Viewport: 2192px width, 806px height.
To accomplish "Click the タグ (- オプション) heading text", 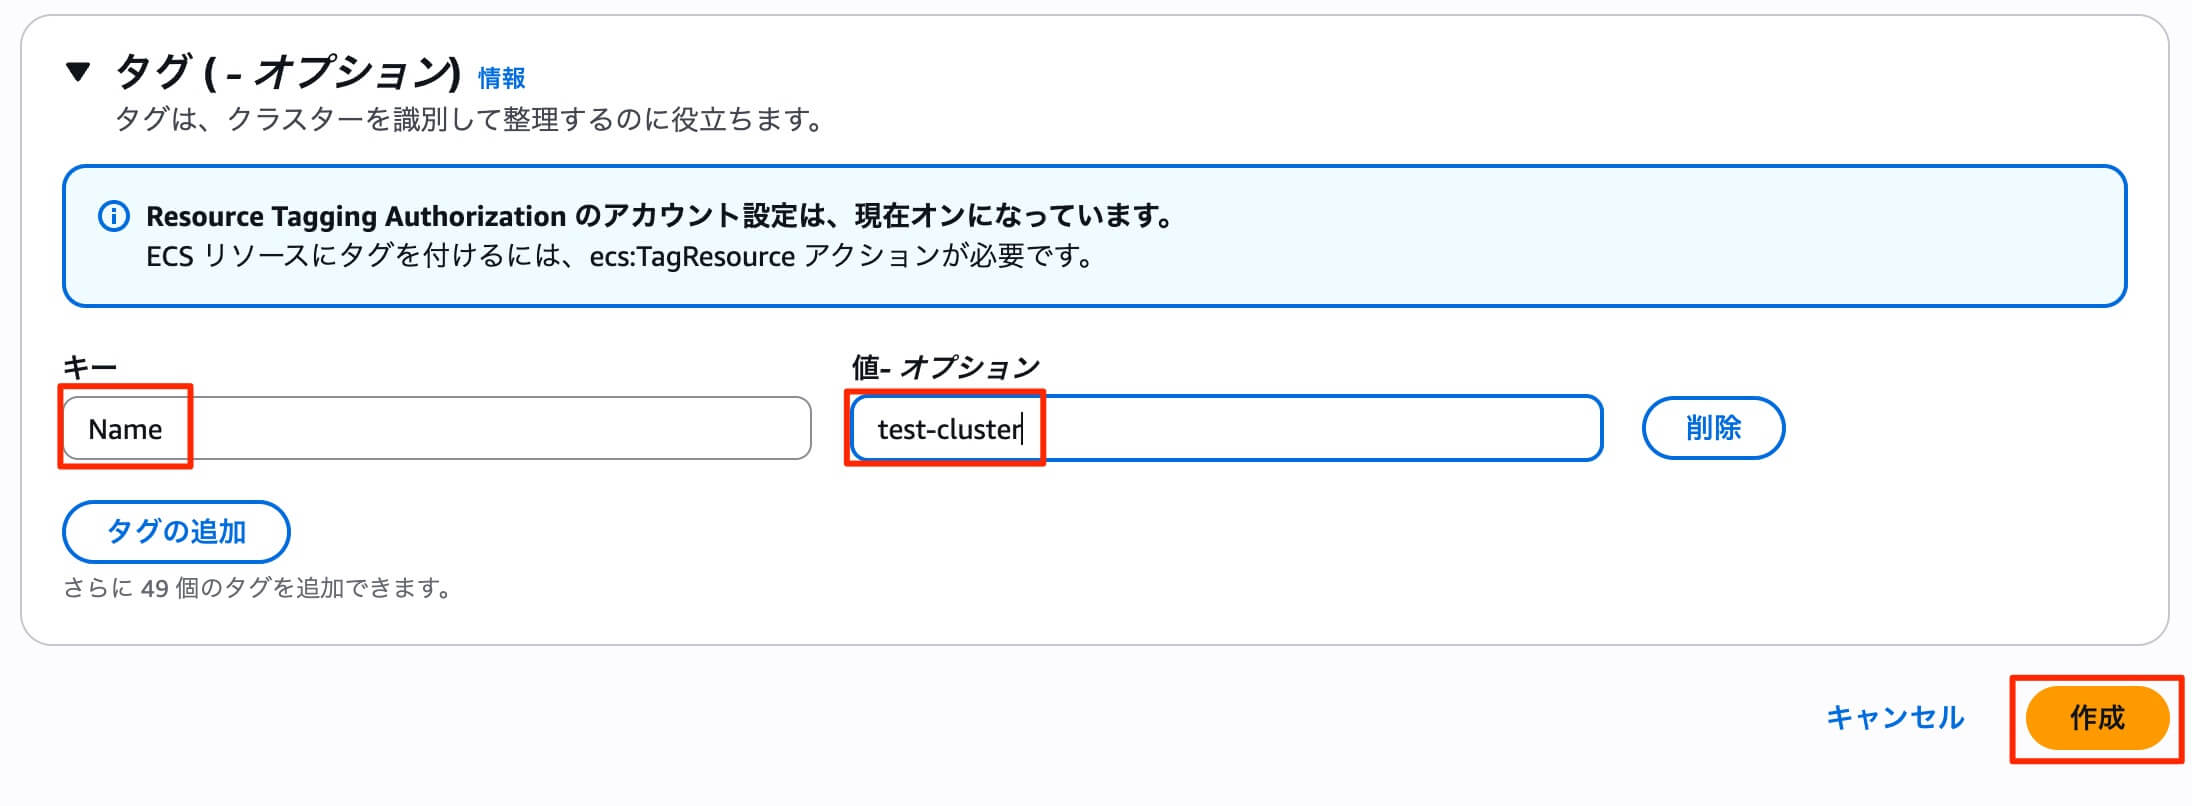I will pyautogui.click(x=288, y=72).
